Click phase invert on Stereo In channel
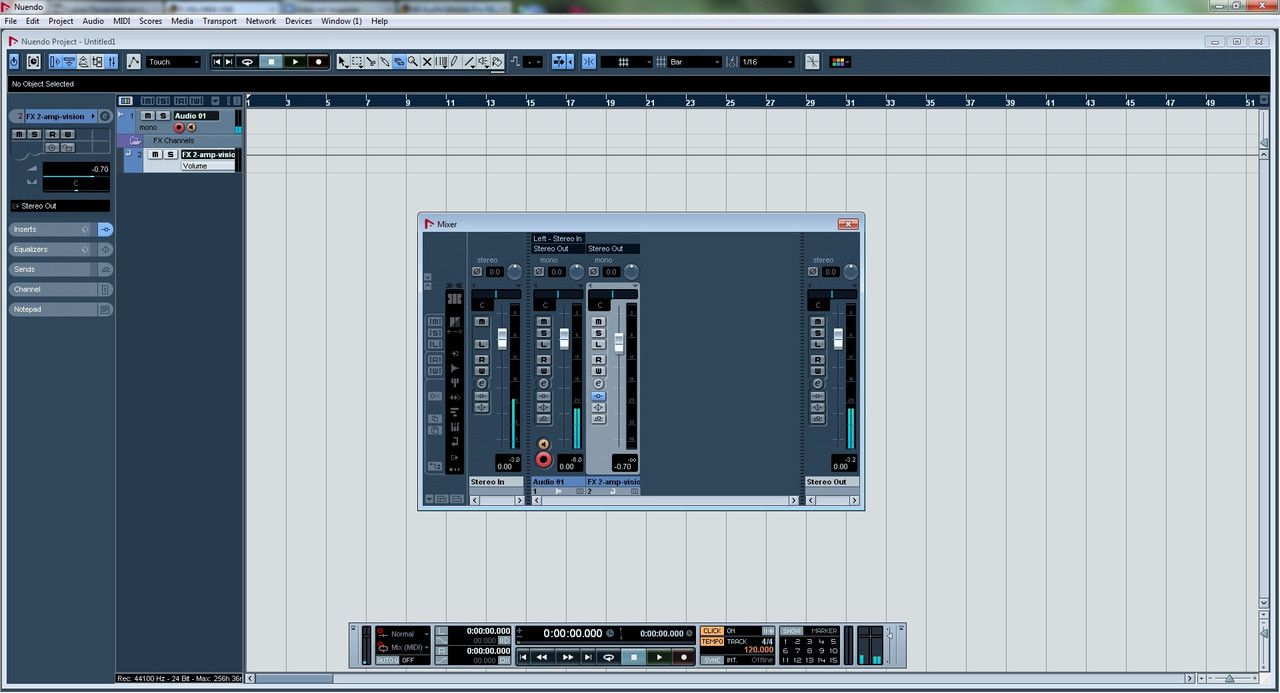1280x693 pixels. point(477,271)
